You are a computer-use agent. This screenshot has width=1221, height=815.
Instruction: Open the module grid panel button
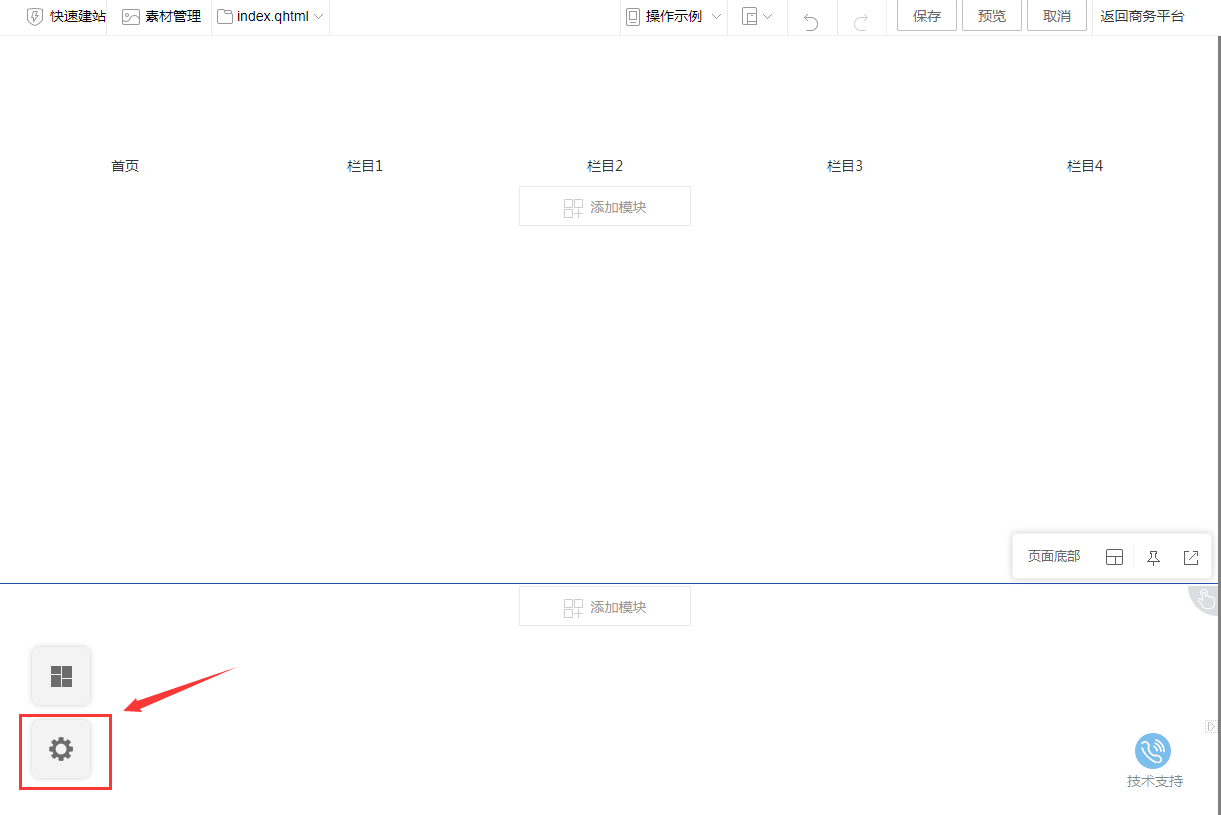(x=61, y=676)
